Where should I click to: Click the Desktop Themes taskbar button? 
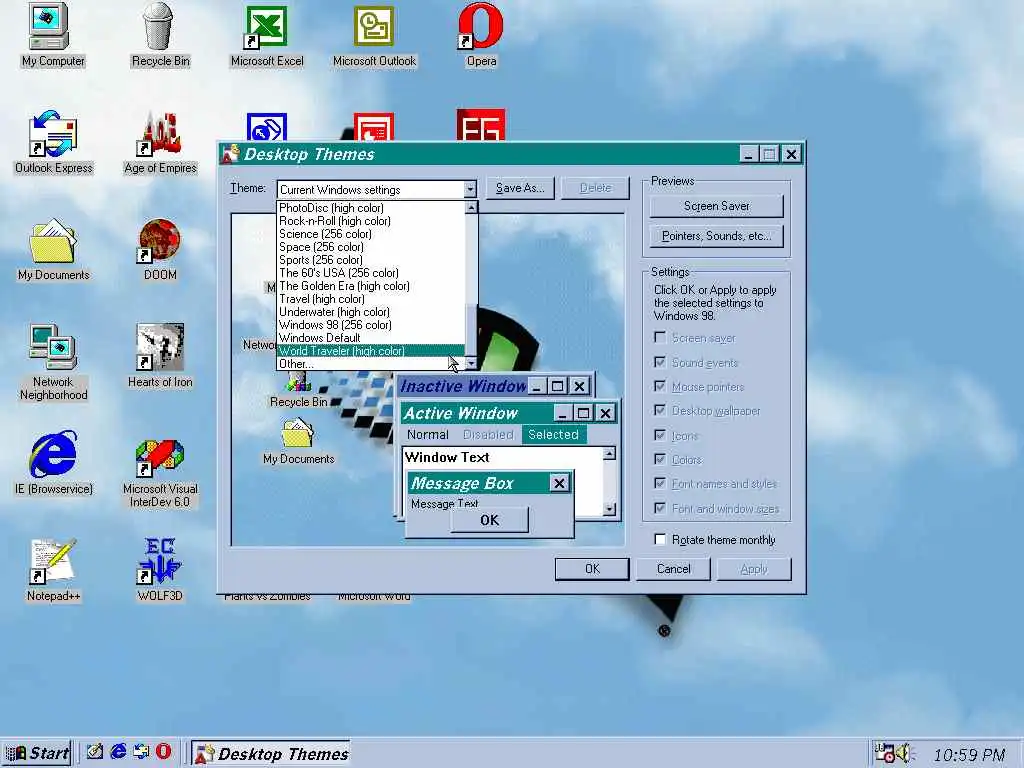pyautogui.click(x=270, y=753)
